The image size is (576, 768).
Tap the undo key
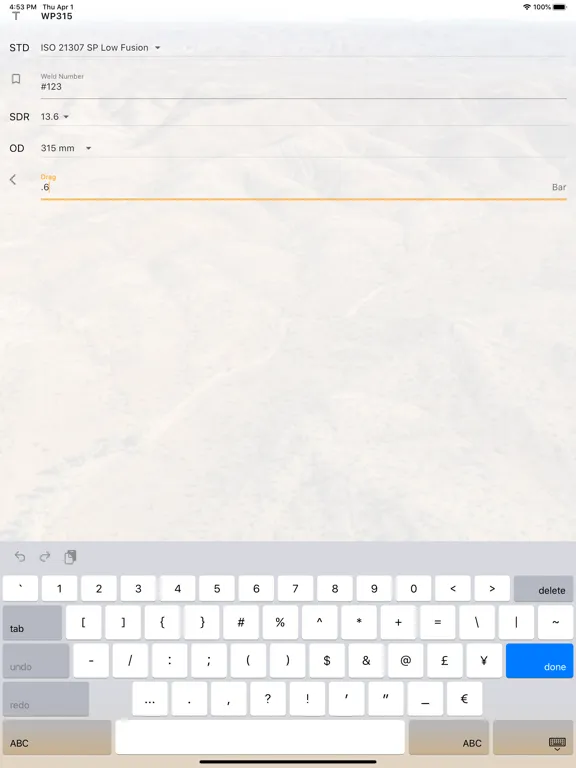[x=36, y=661]
